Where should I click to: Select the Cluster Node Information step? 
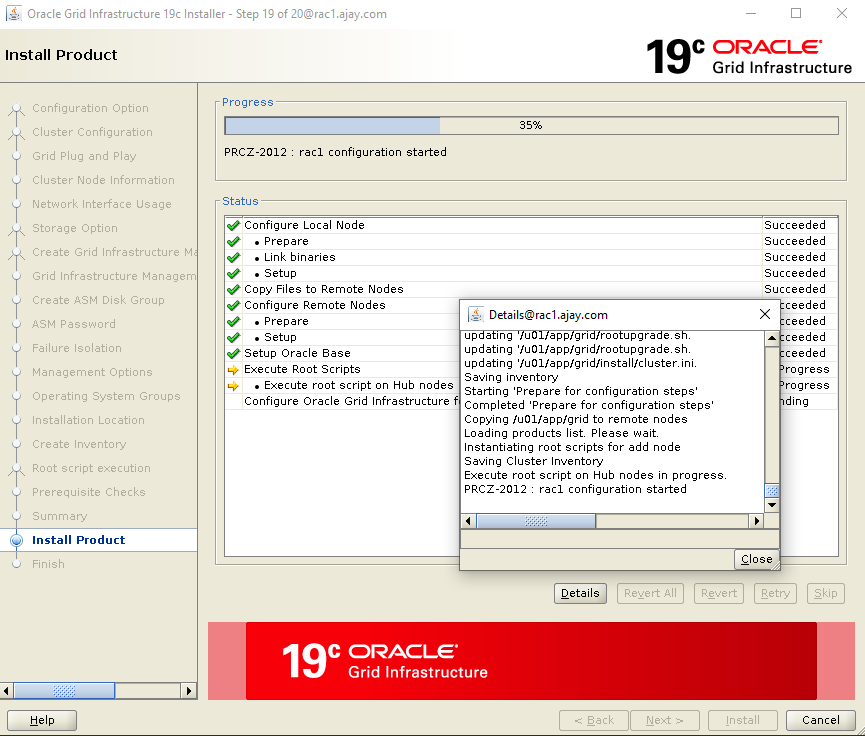pos(103,180)
